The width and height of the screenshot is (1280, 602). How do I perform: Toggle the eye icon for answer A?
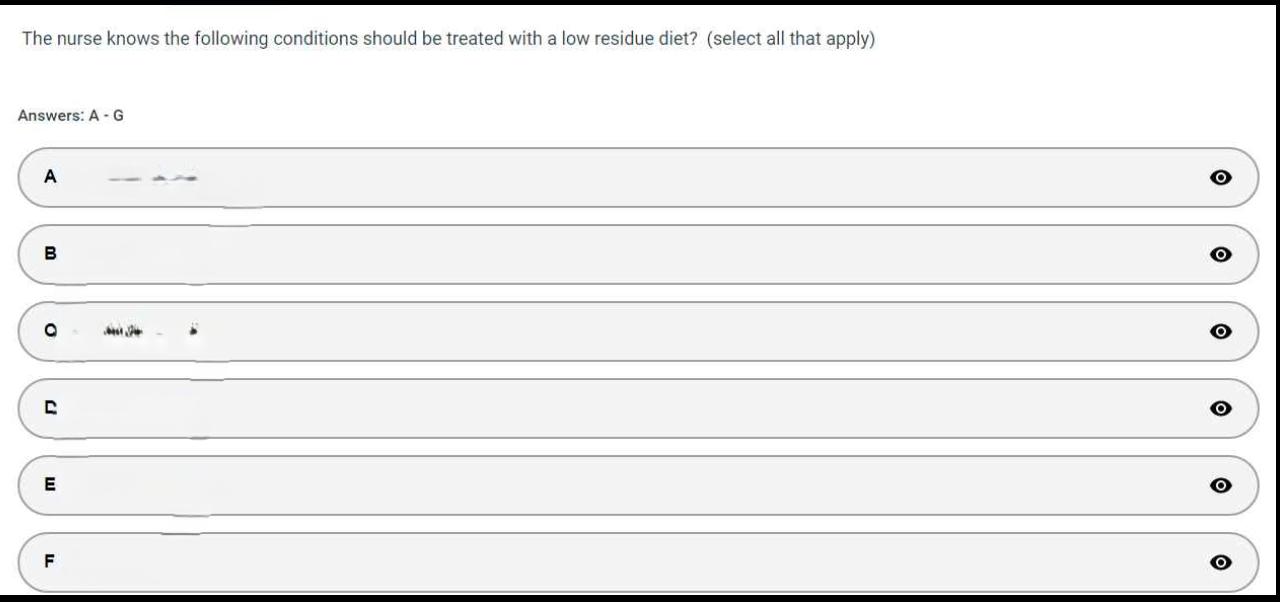pyautogui.click(x=1220, y=178)
